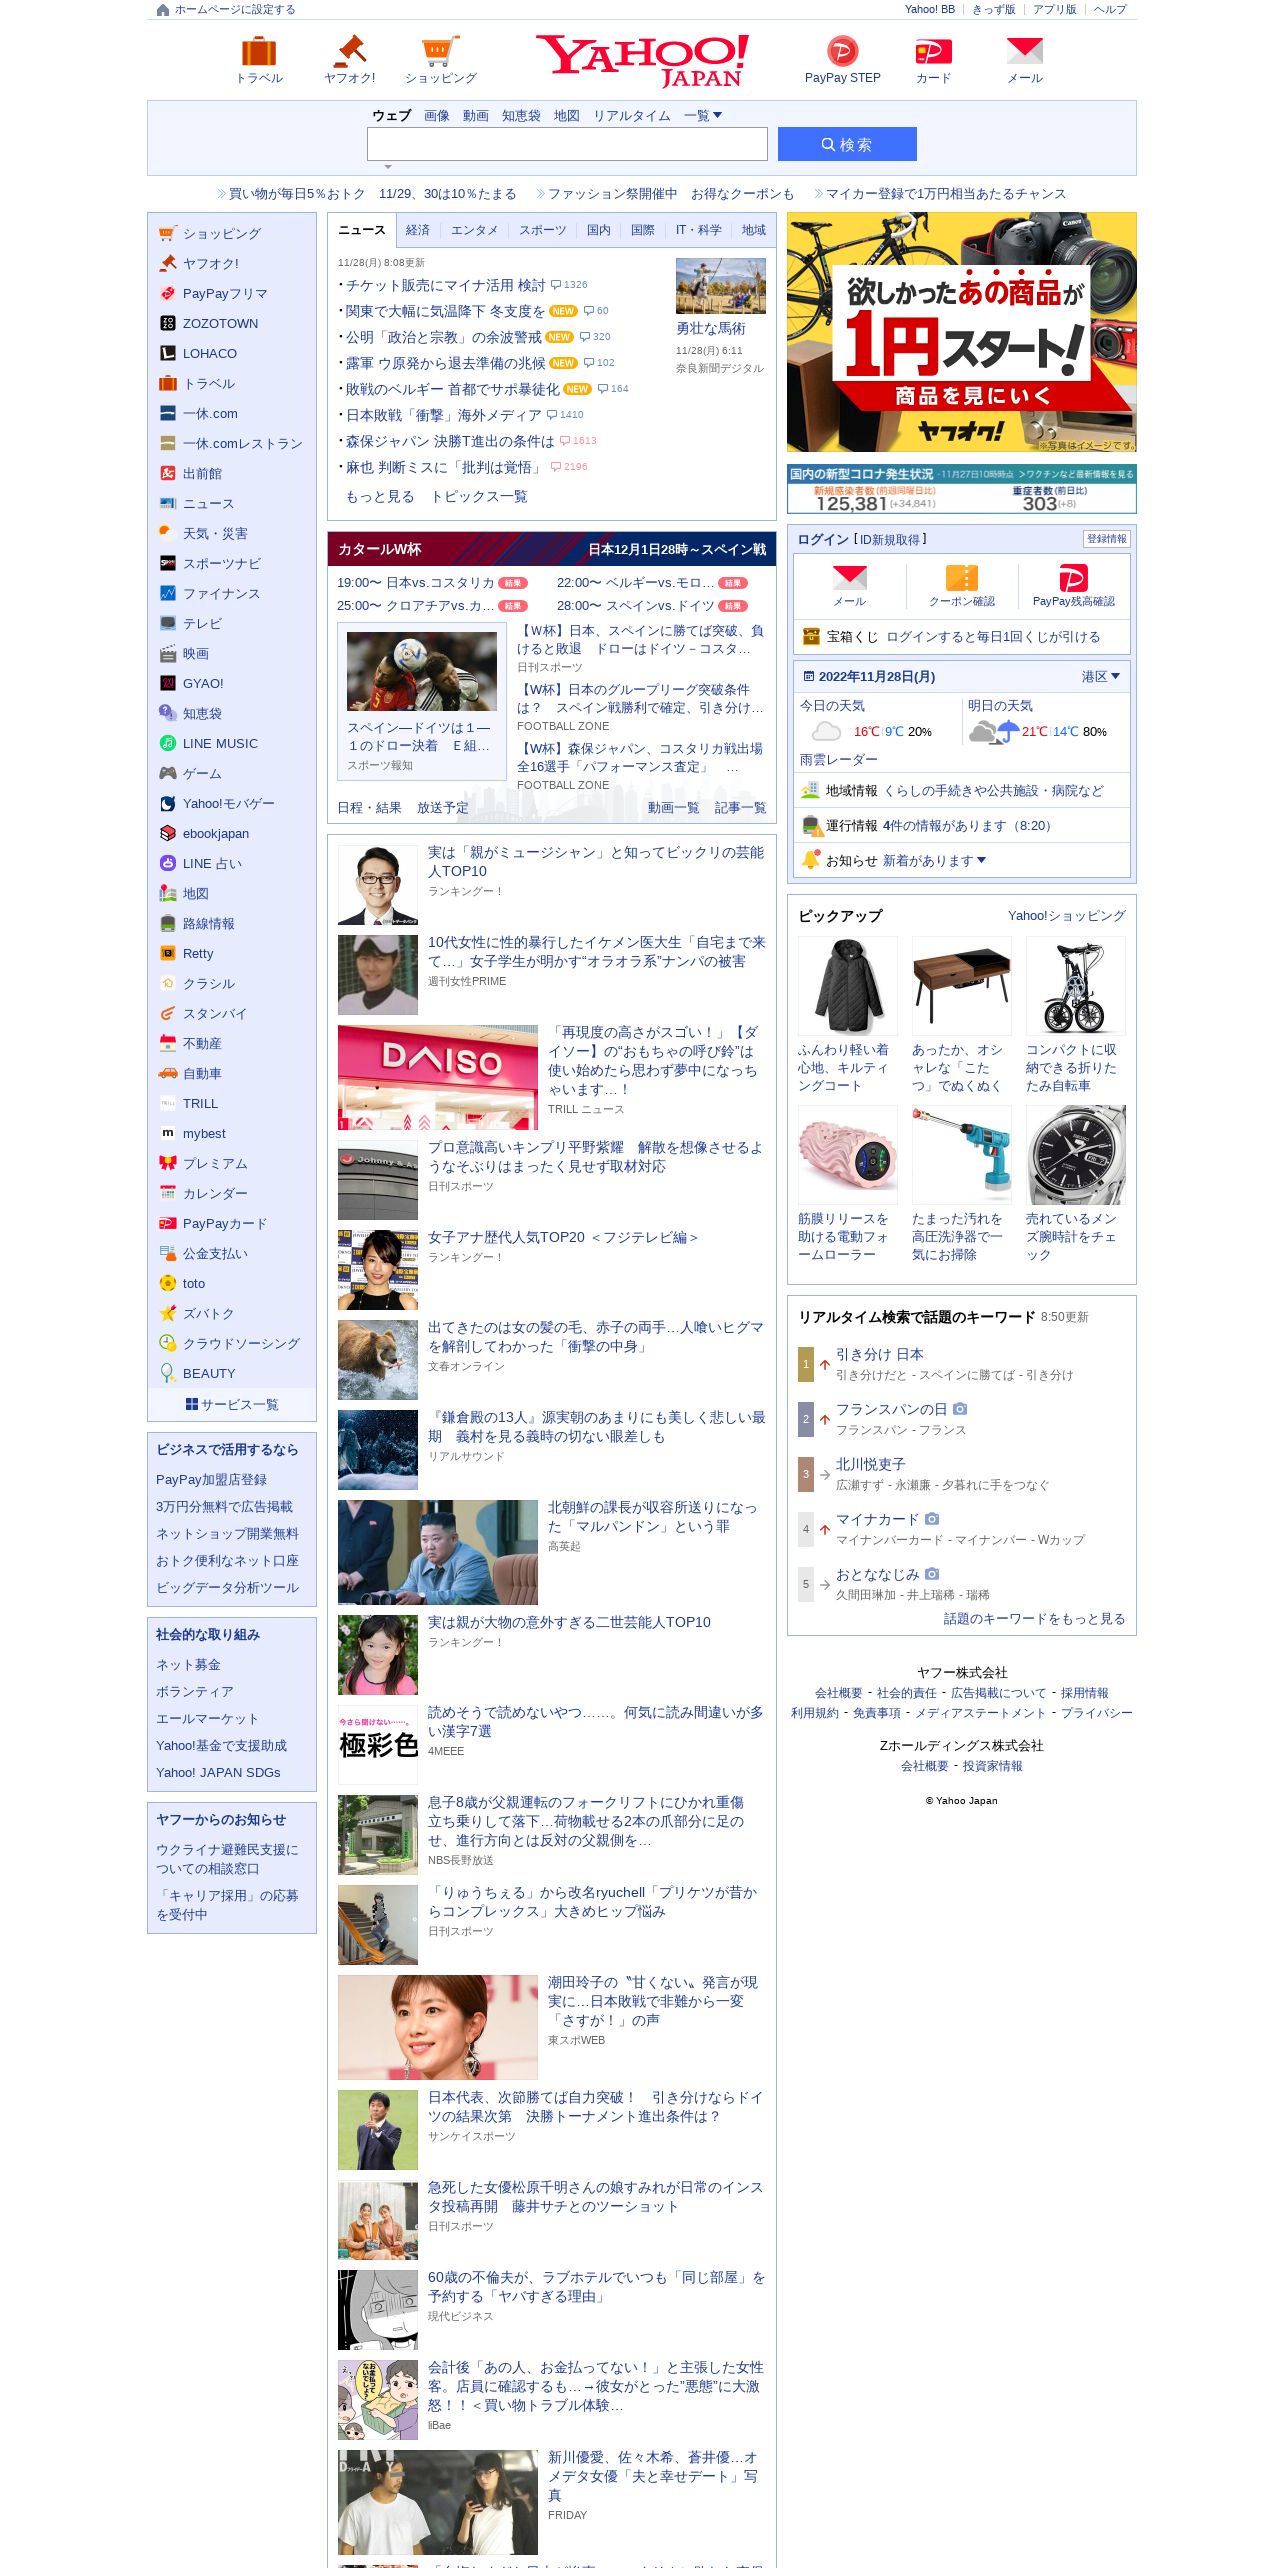Open the ヘルプ link in top bar
Screen dimensions: 1284x2568
tap(1110, 10)
